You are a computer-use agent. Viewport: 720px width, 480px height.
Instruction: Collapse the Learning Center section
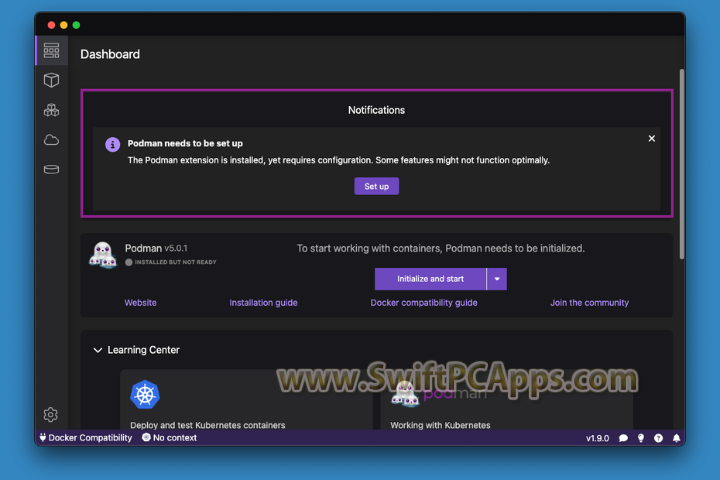click(98, 350)
